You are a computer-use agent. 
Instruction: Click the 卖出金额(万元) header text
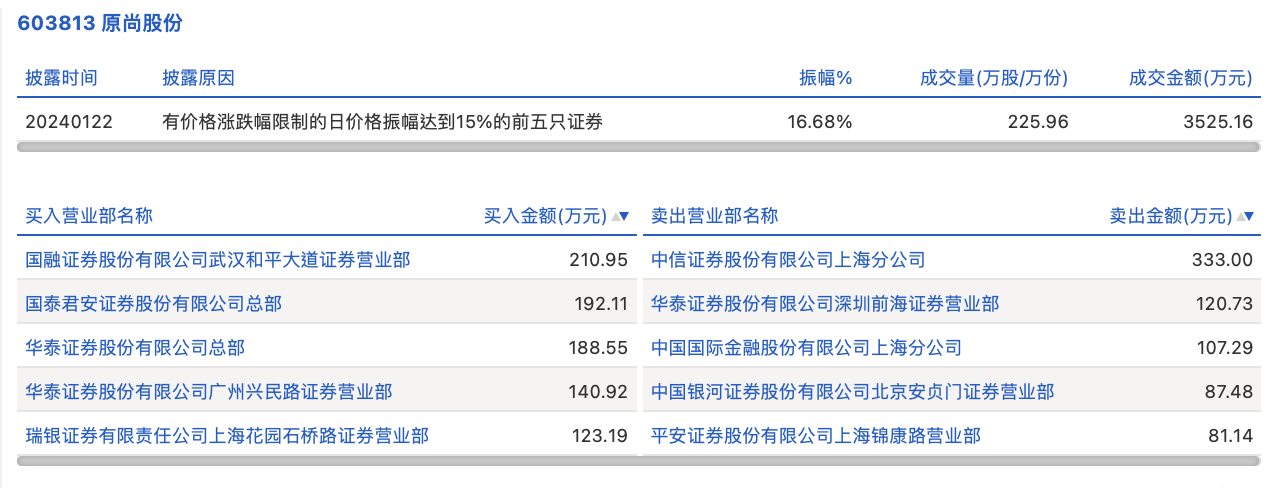click(1171, 216)
